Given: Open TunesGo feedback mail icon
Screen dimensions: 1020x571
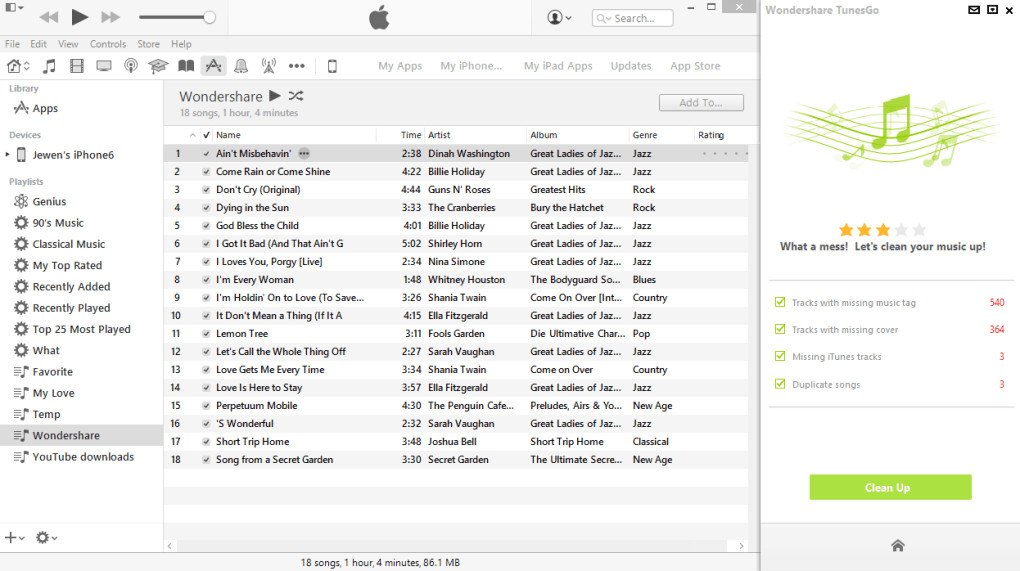Looking at the screenshot, I should [974, 10].
